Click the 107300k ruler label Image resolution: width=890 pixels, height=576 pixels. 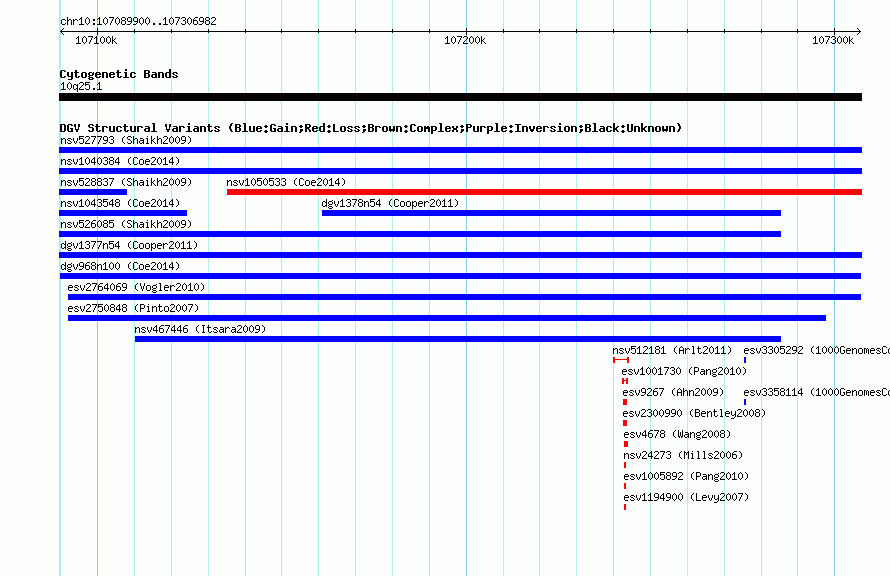tap(833, 40)
